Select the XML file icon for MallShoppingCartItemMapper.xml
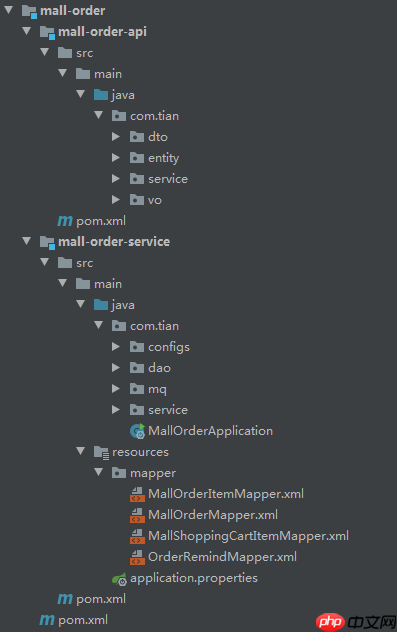The width and height of the screenshot is (397, 632). pos(137,536)
